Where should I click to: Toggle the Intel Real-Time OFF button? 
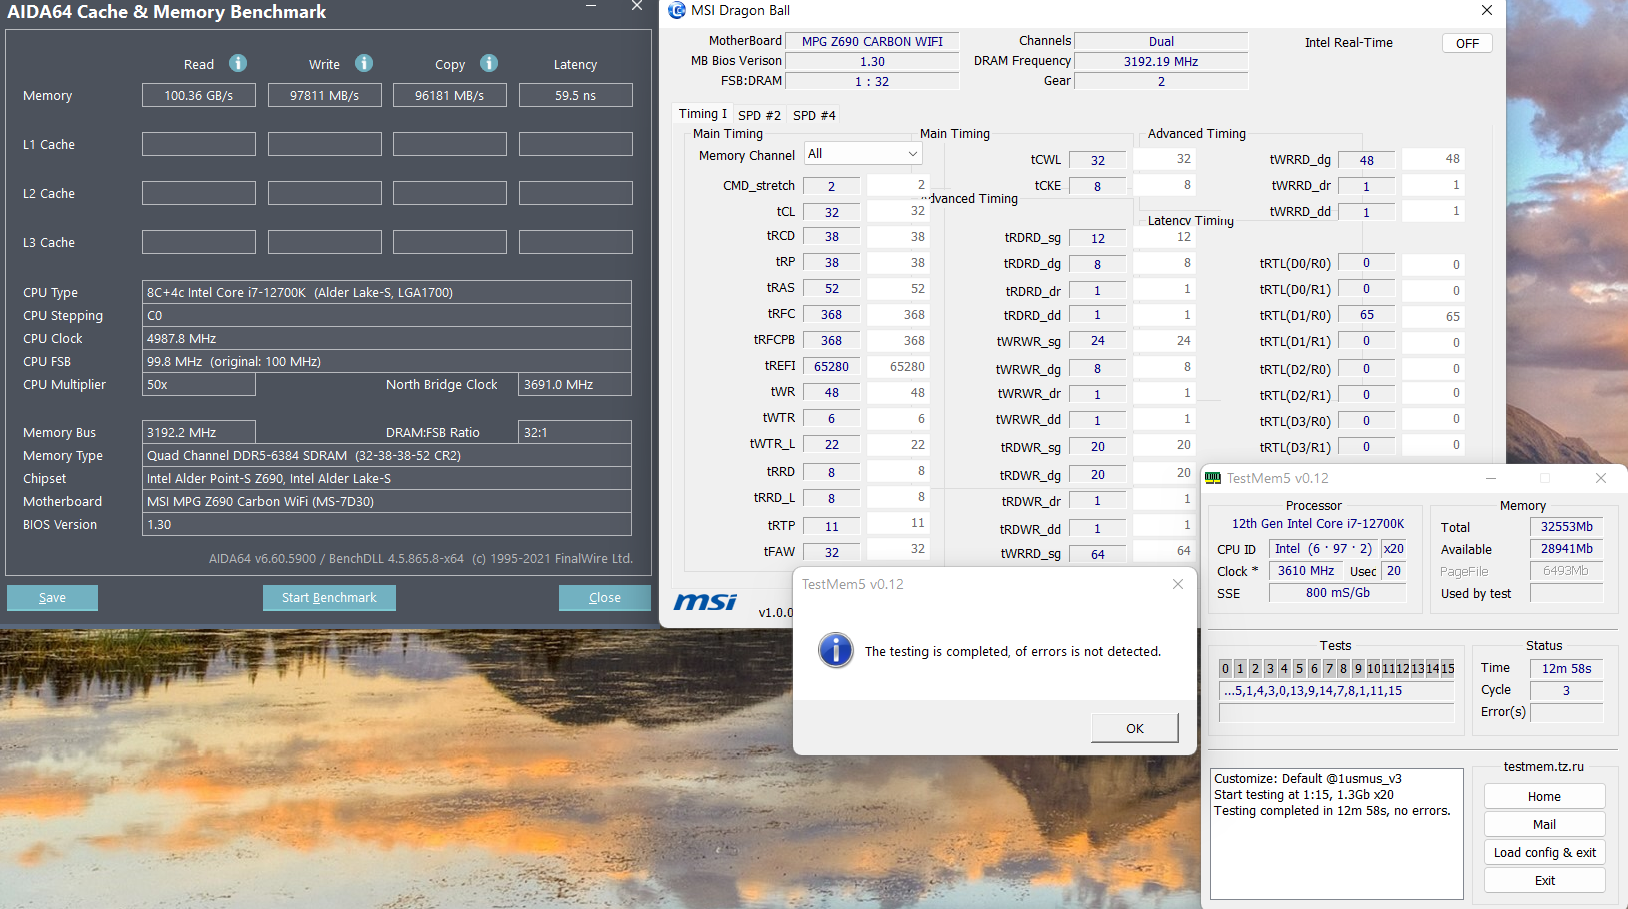coord(1467,43)
